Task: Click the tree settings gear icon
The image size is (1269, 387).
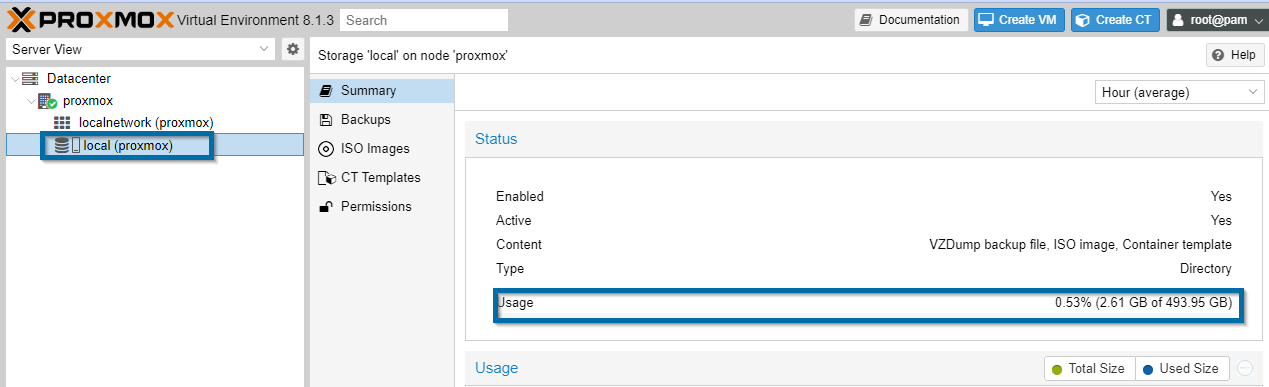Action: tap(292, 49)
